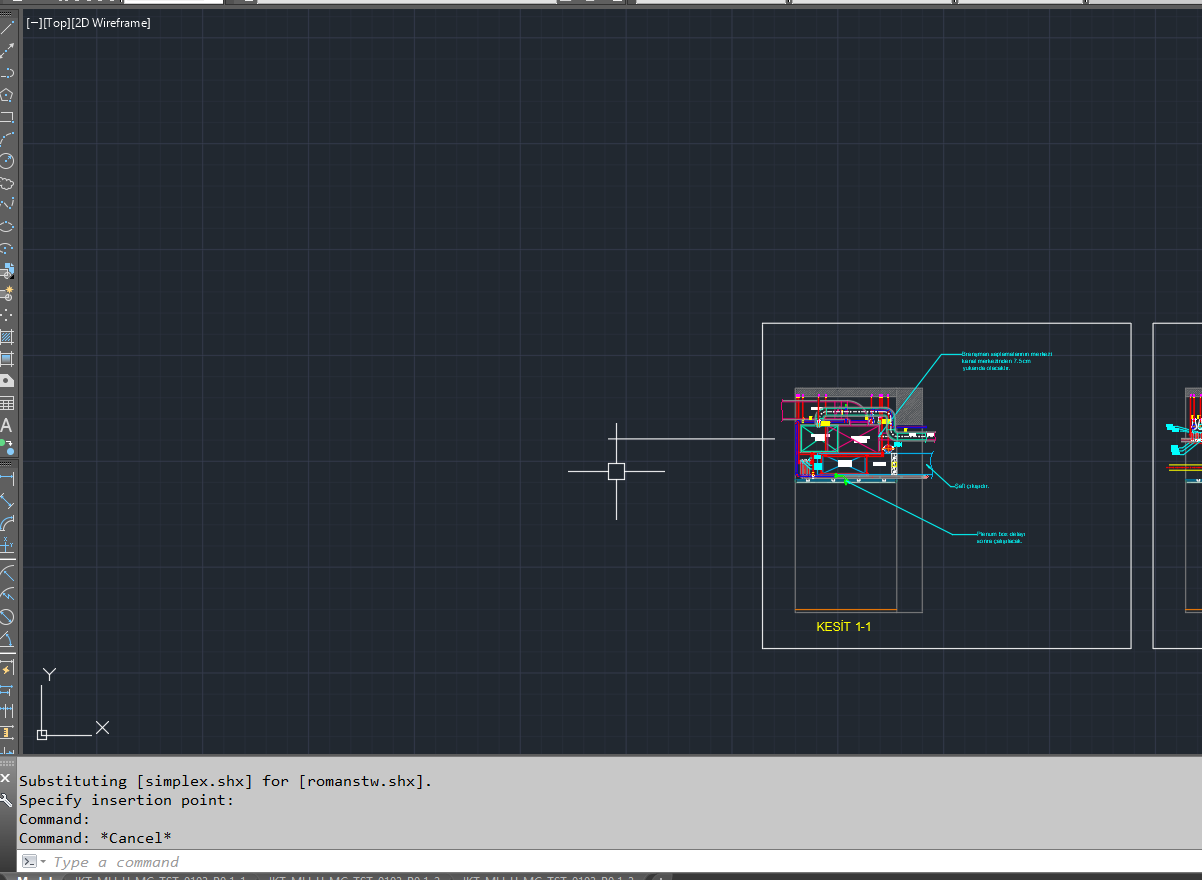Image resolution: width=1202 pixels, height=880 pixels.
Task: Select the Diameter dimension tool
Action: [x=7, y=617]
